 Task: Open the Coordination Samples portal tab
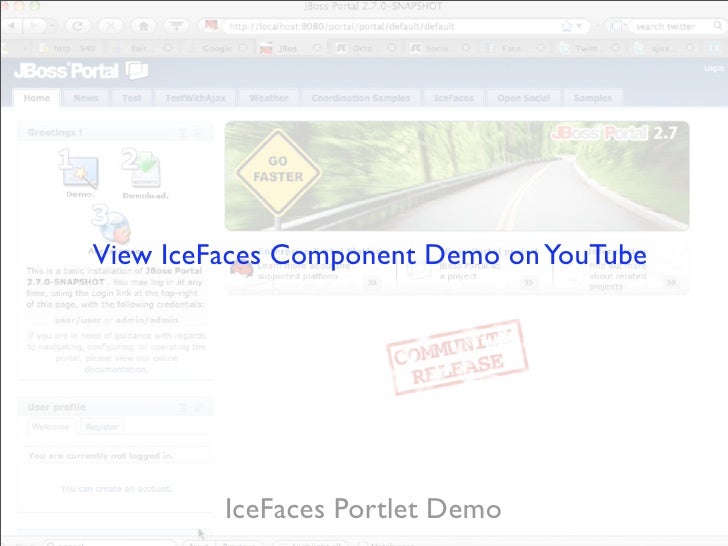(x=361, y=98)
